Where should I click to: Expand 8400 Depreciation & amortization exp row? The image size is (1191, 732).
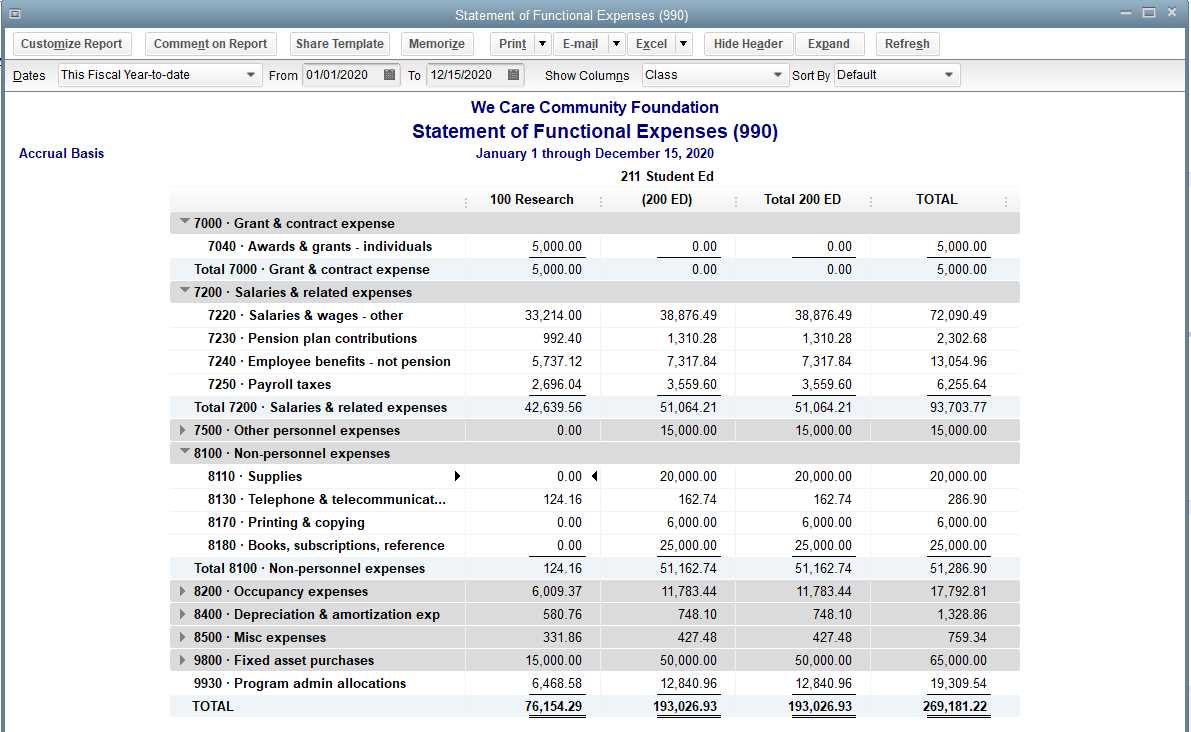tap(182, 614)
